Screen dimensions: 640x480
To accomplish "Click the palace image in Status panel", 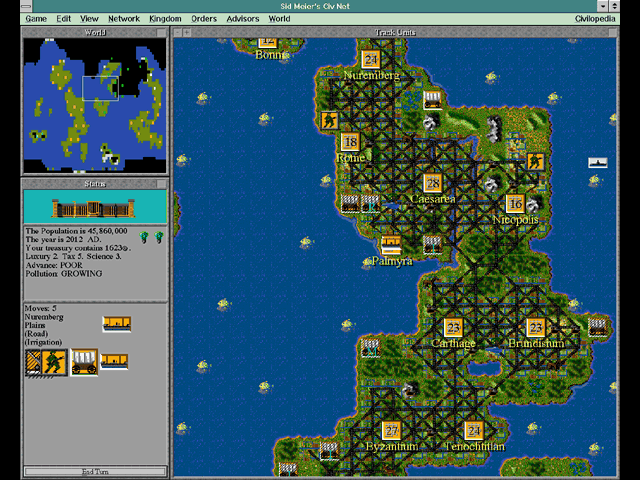I will [93, 208].
